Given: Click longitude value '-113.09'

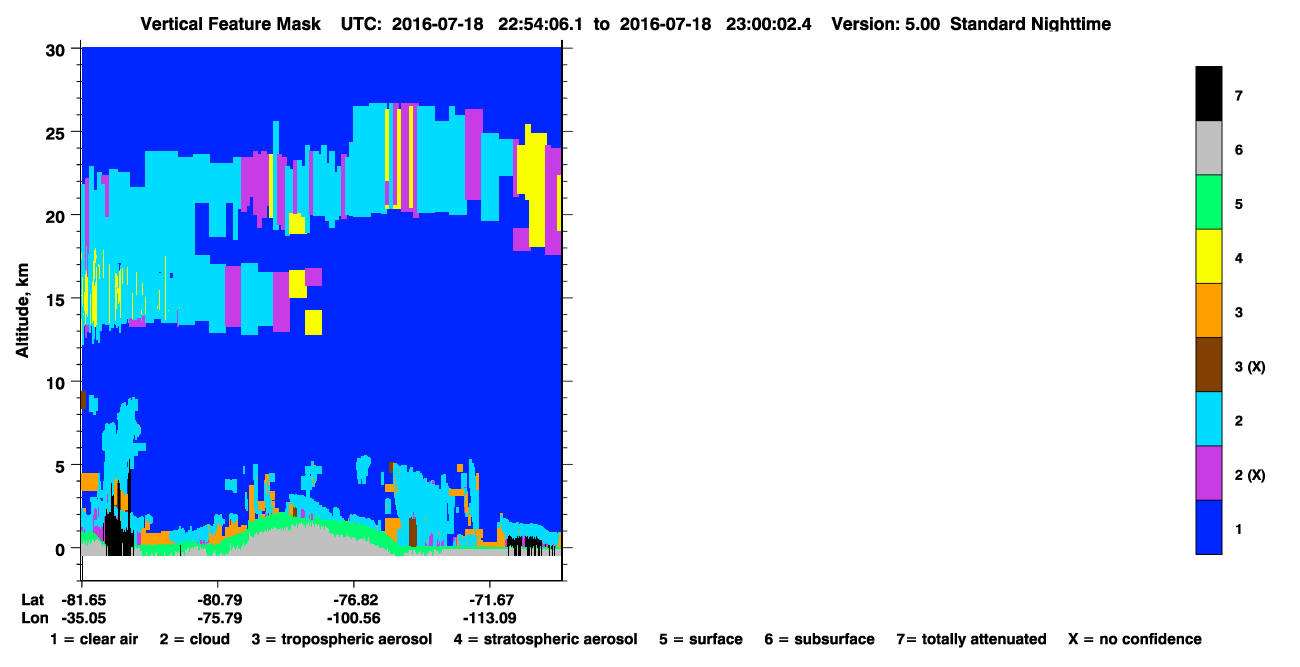Looking at the screenshot, I should point(489,617).
